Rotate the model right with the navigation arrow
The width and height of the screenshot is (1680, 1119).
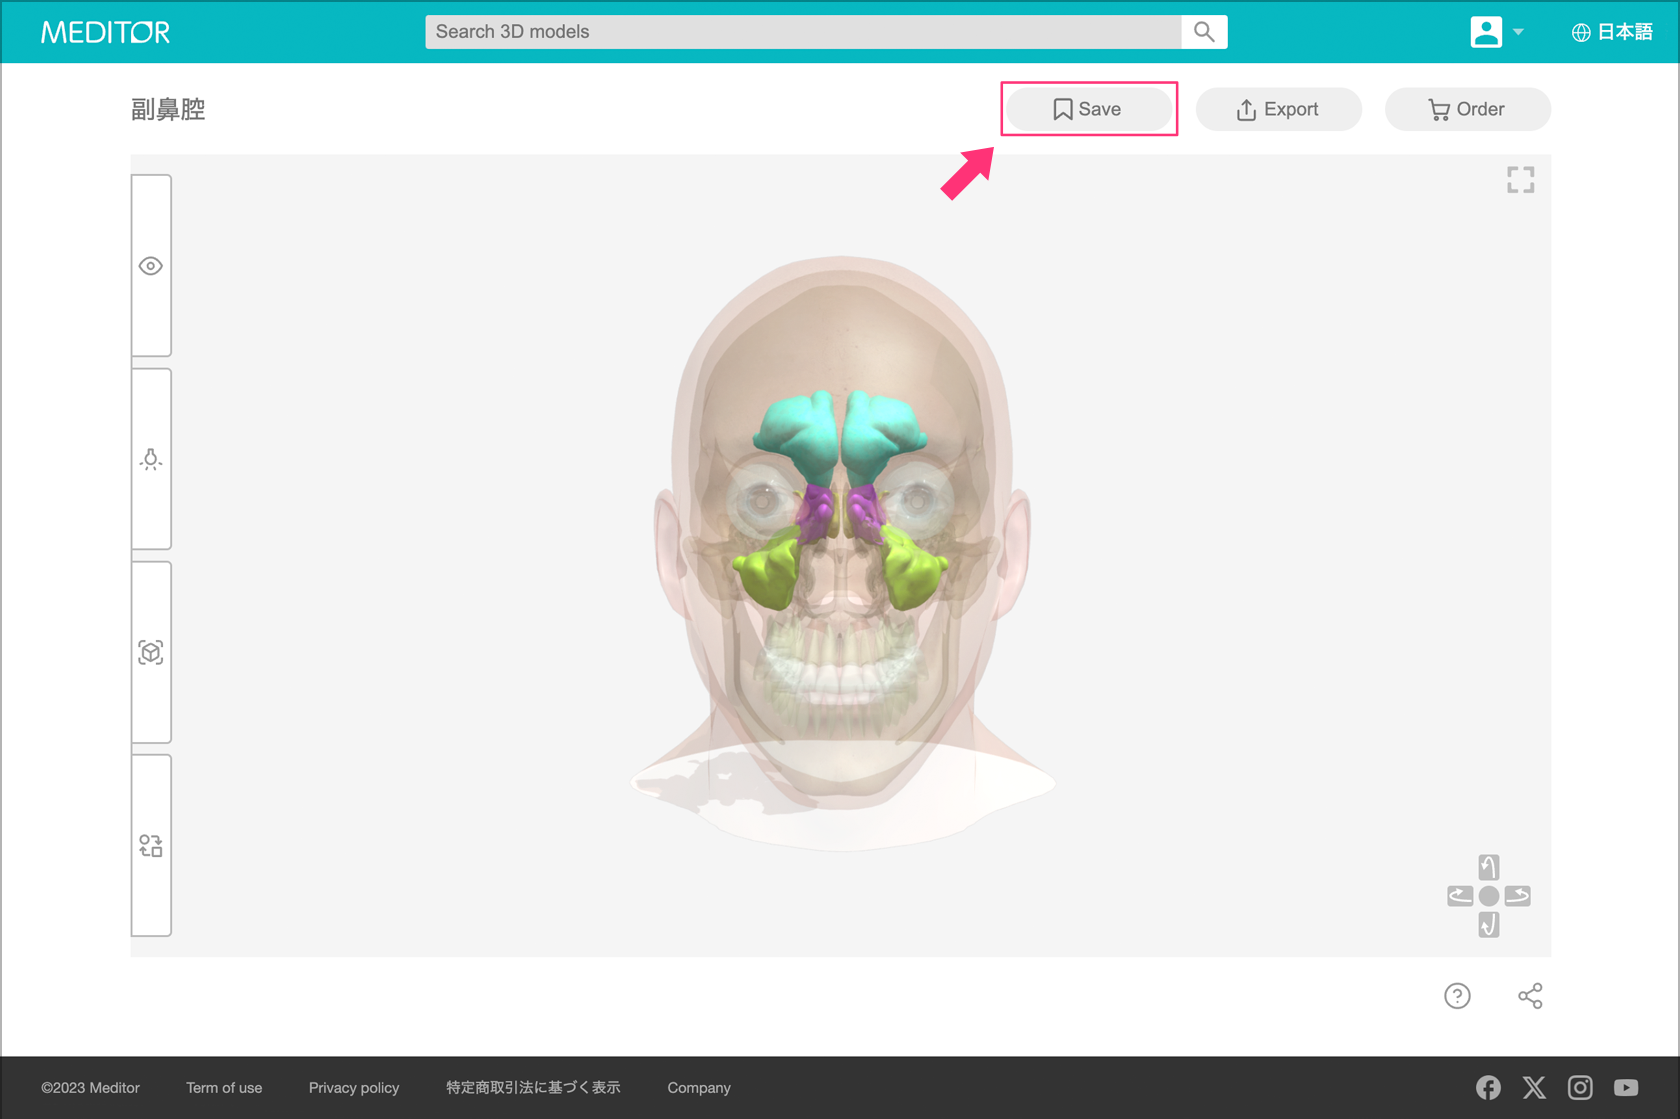(1518, 896)
